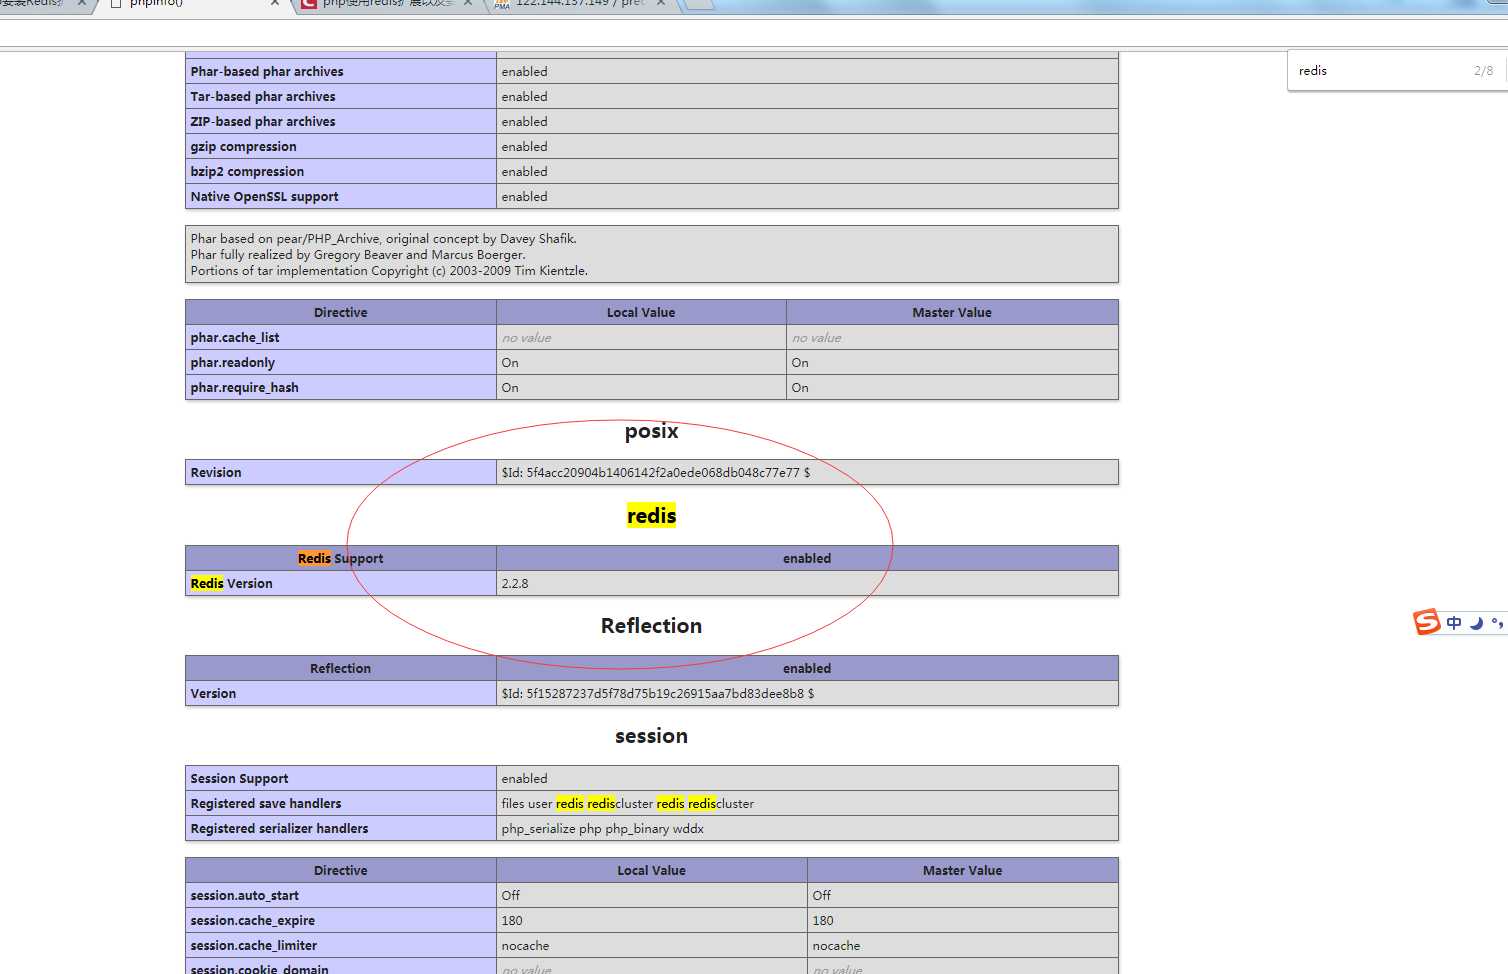This screenshot has width=1508, height=974.
Task: Click the 'files user redis rediscluster' value
Action: pos(628,803)
